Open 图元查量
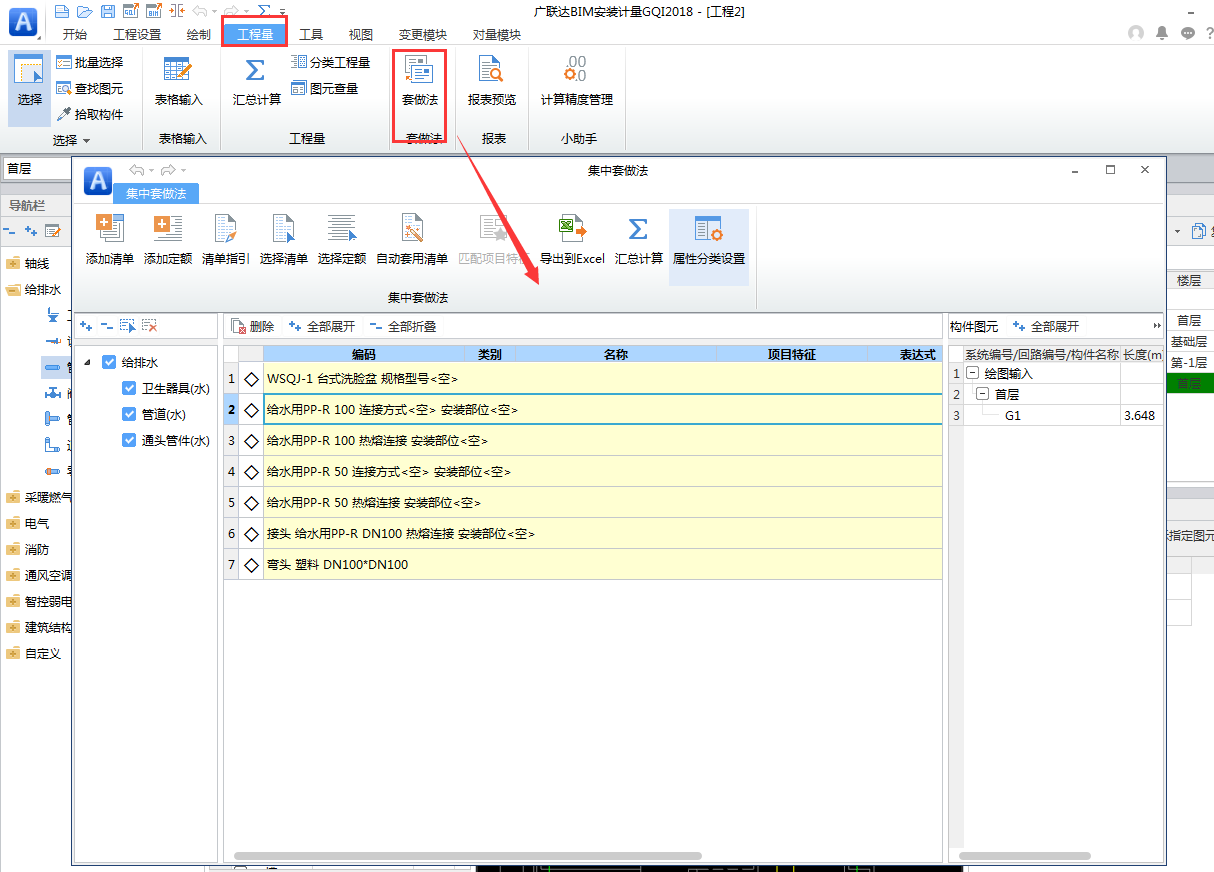 324,88
